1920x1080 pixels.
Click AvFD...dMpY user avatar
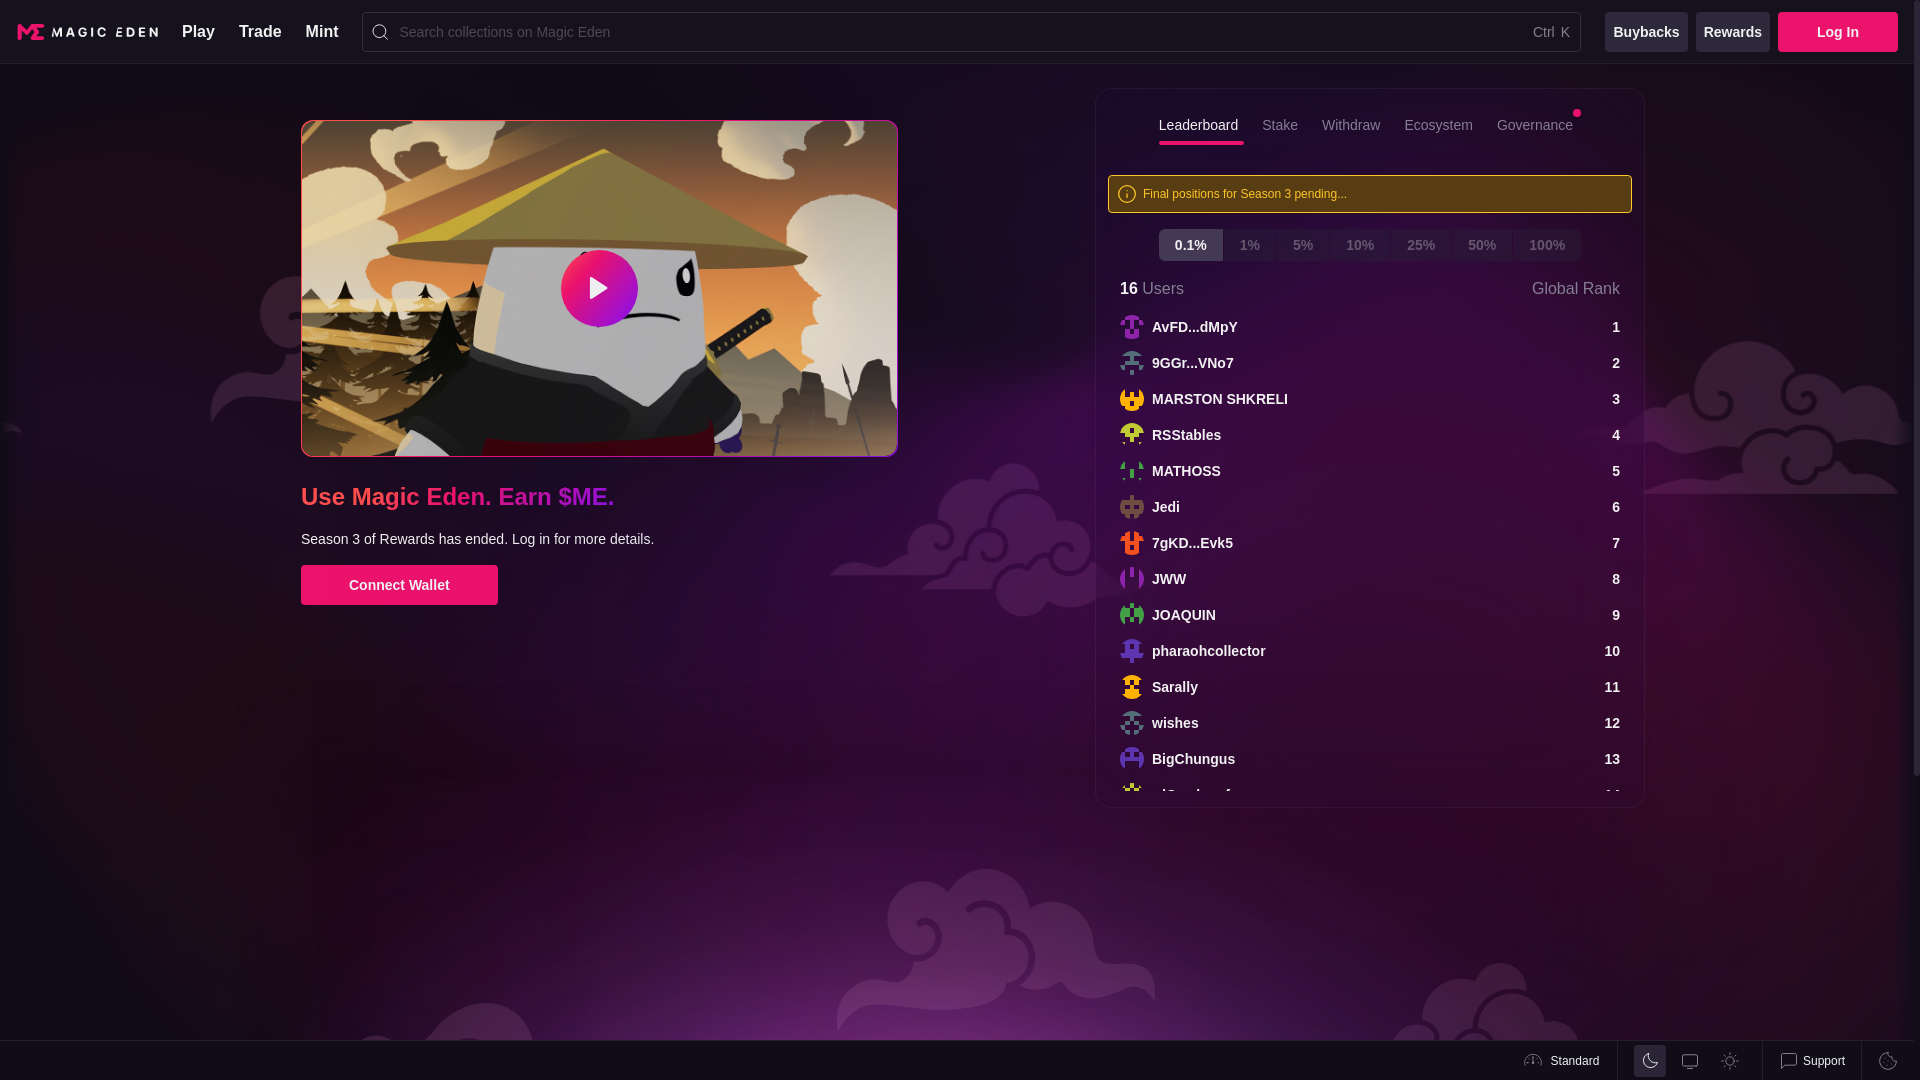[1132, 327]
